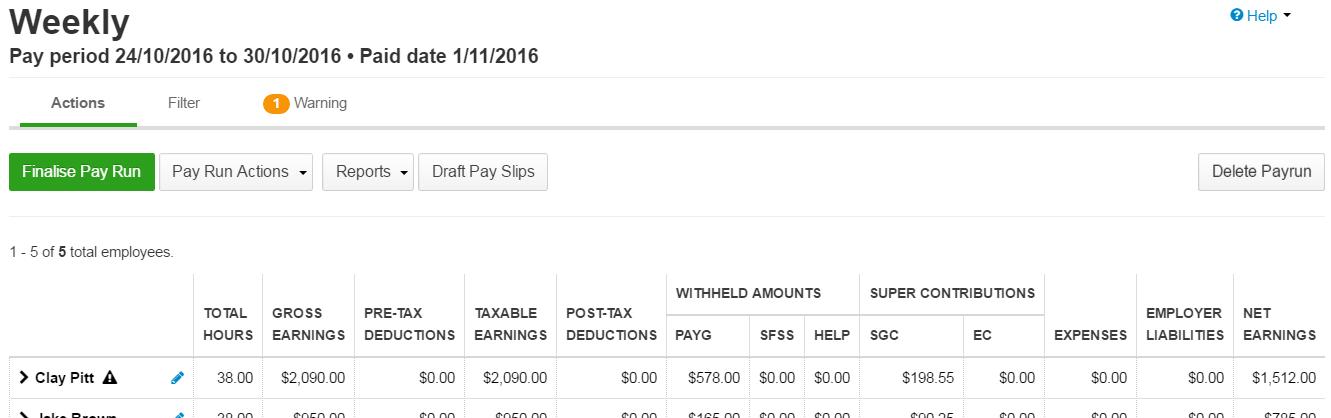Image resolution: width=1331 pixels, height=418 pixels.
Task: Open the Pay Run Actions dropdown
Action: 236,172
